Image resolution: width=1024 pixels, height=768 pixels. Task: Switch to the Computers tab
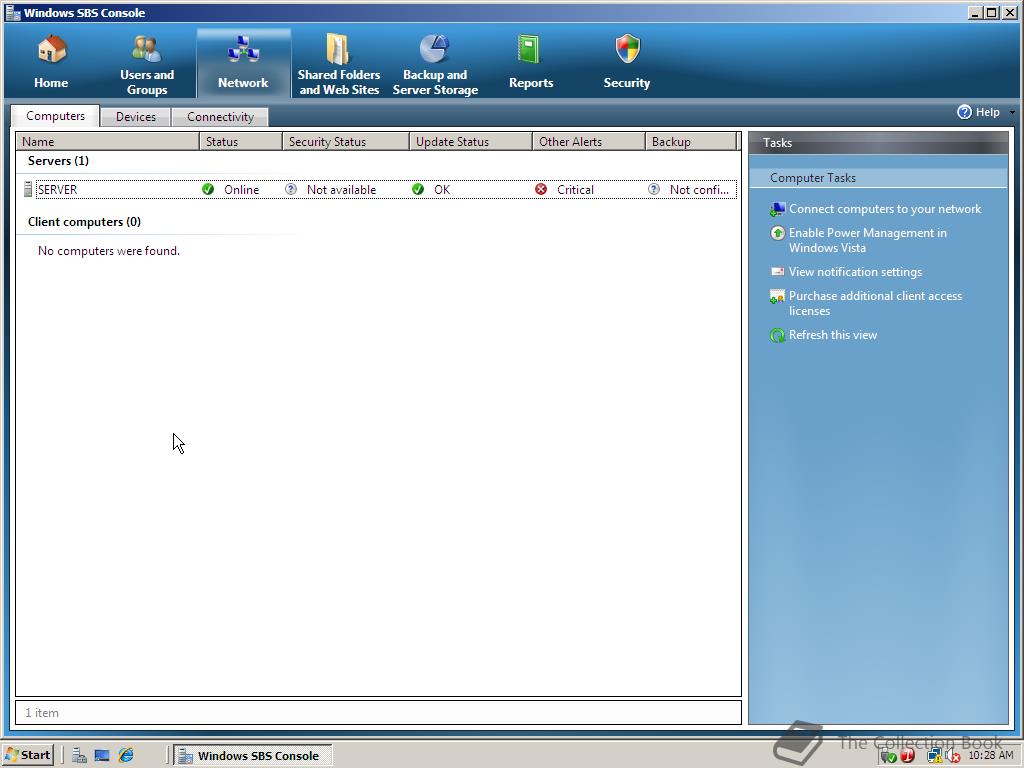56,116
